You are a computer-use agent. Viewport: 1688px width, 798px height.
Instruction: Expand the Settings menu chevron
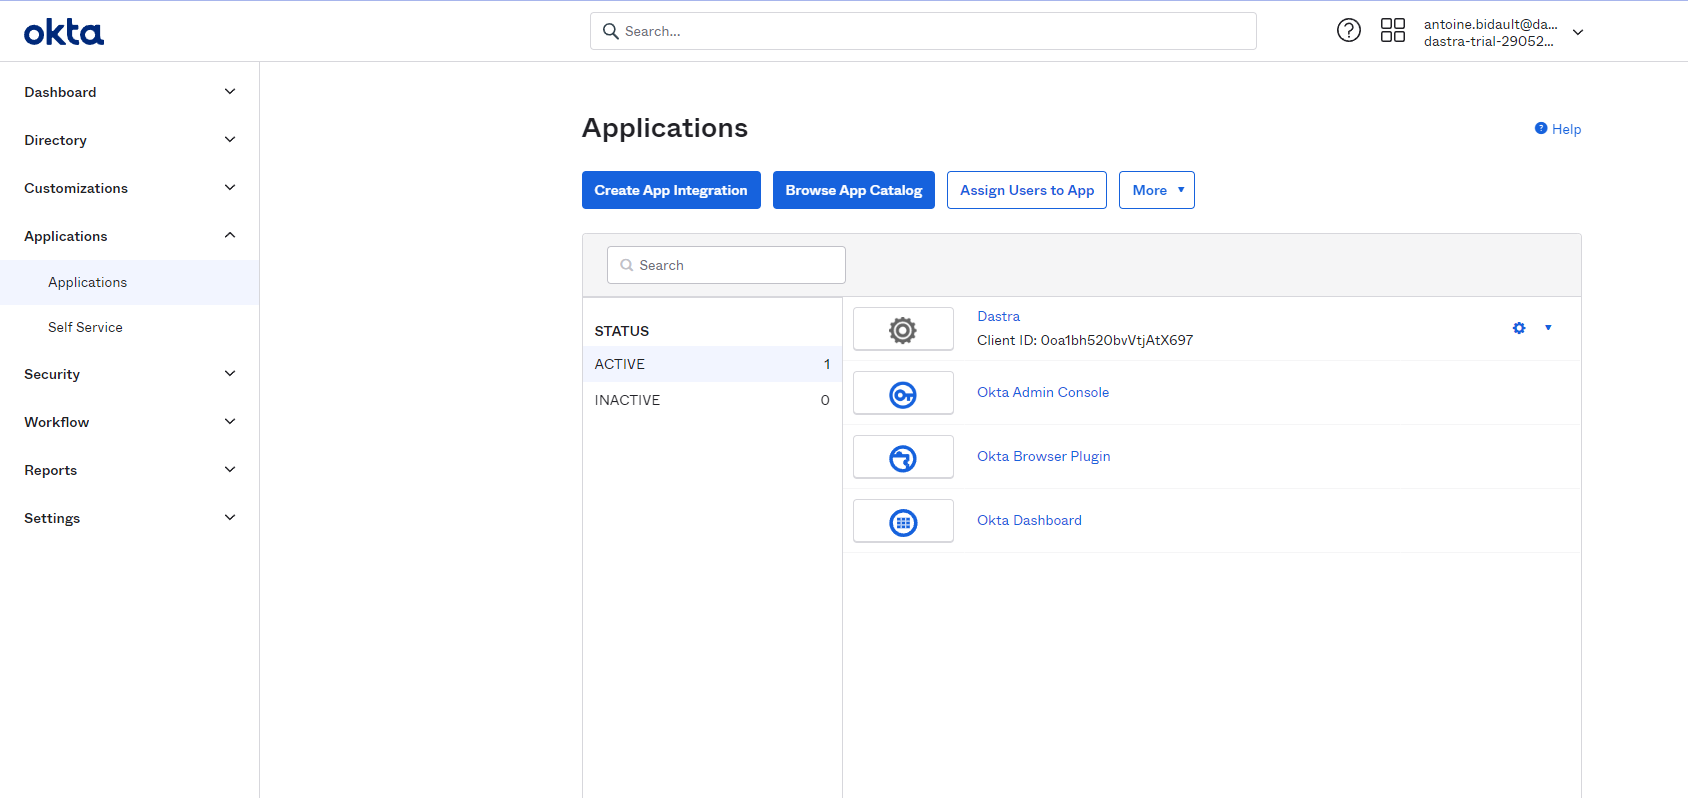pyautogui.click(x=230, y=518)
